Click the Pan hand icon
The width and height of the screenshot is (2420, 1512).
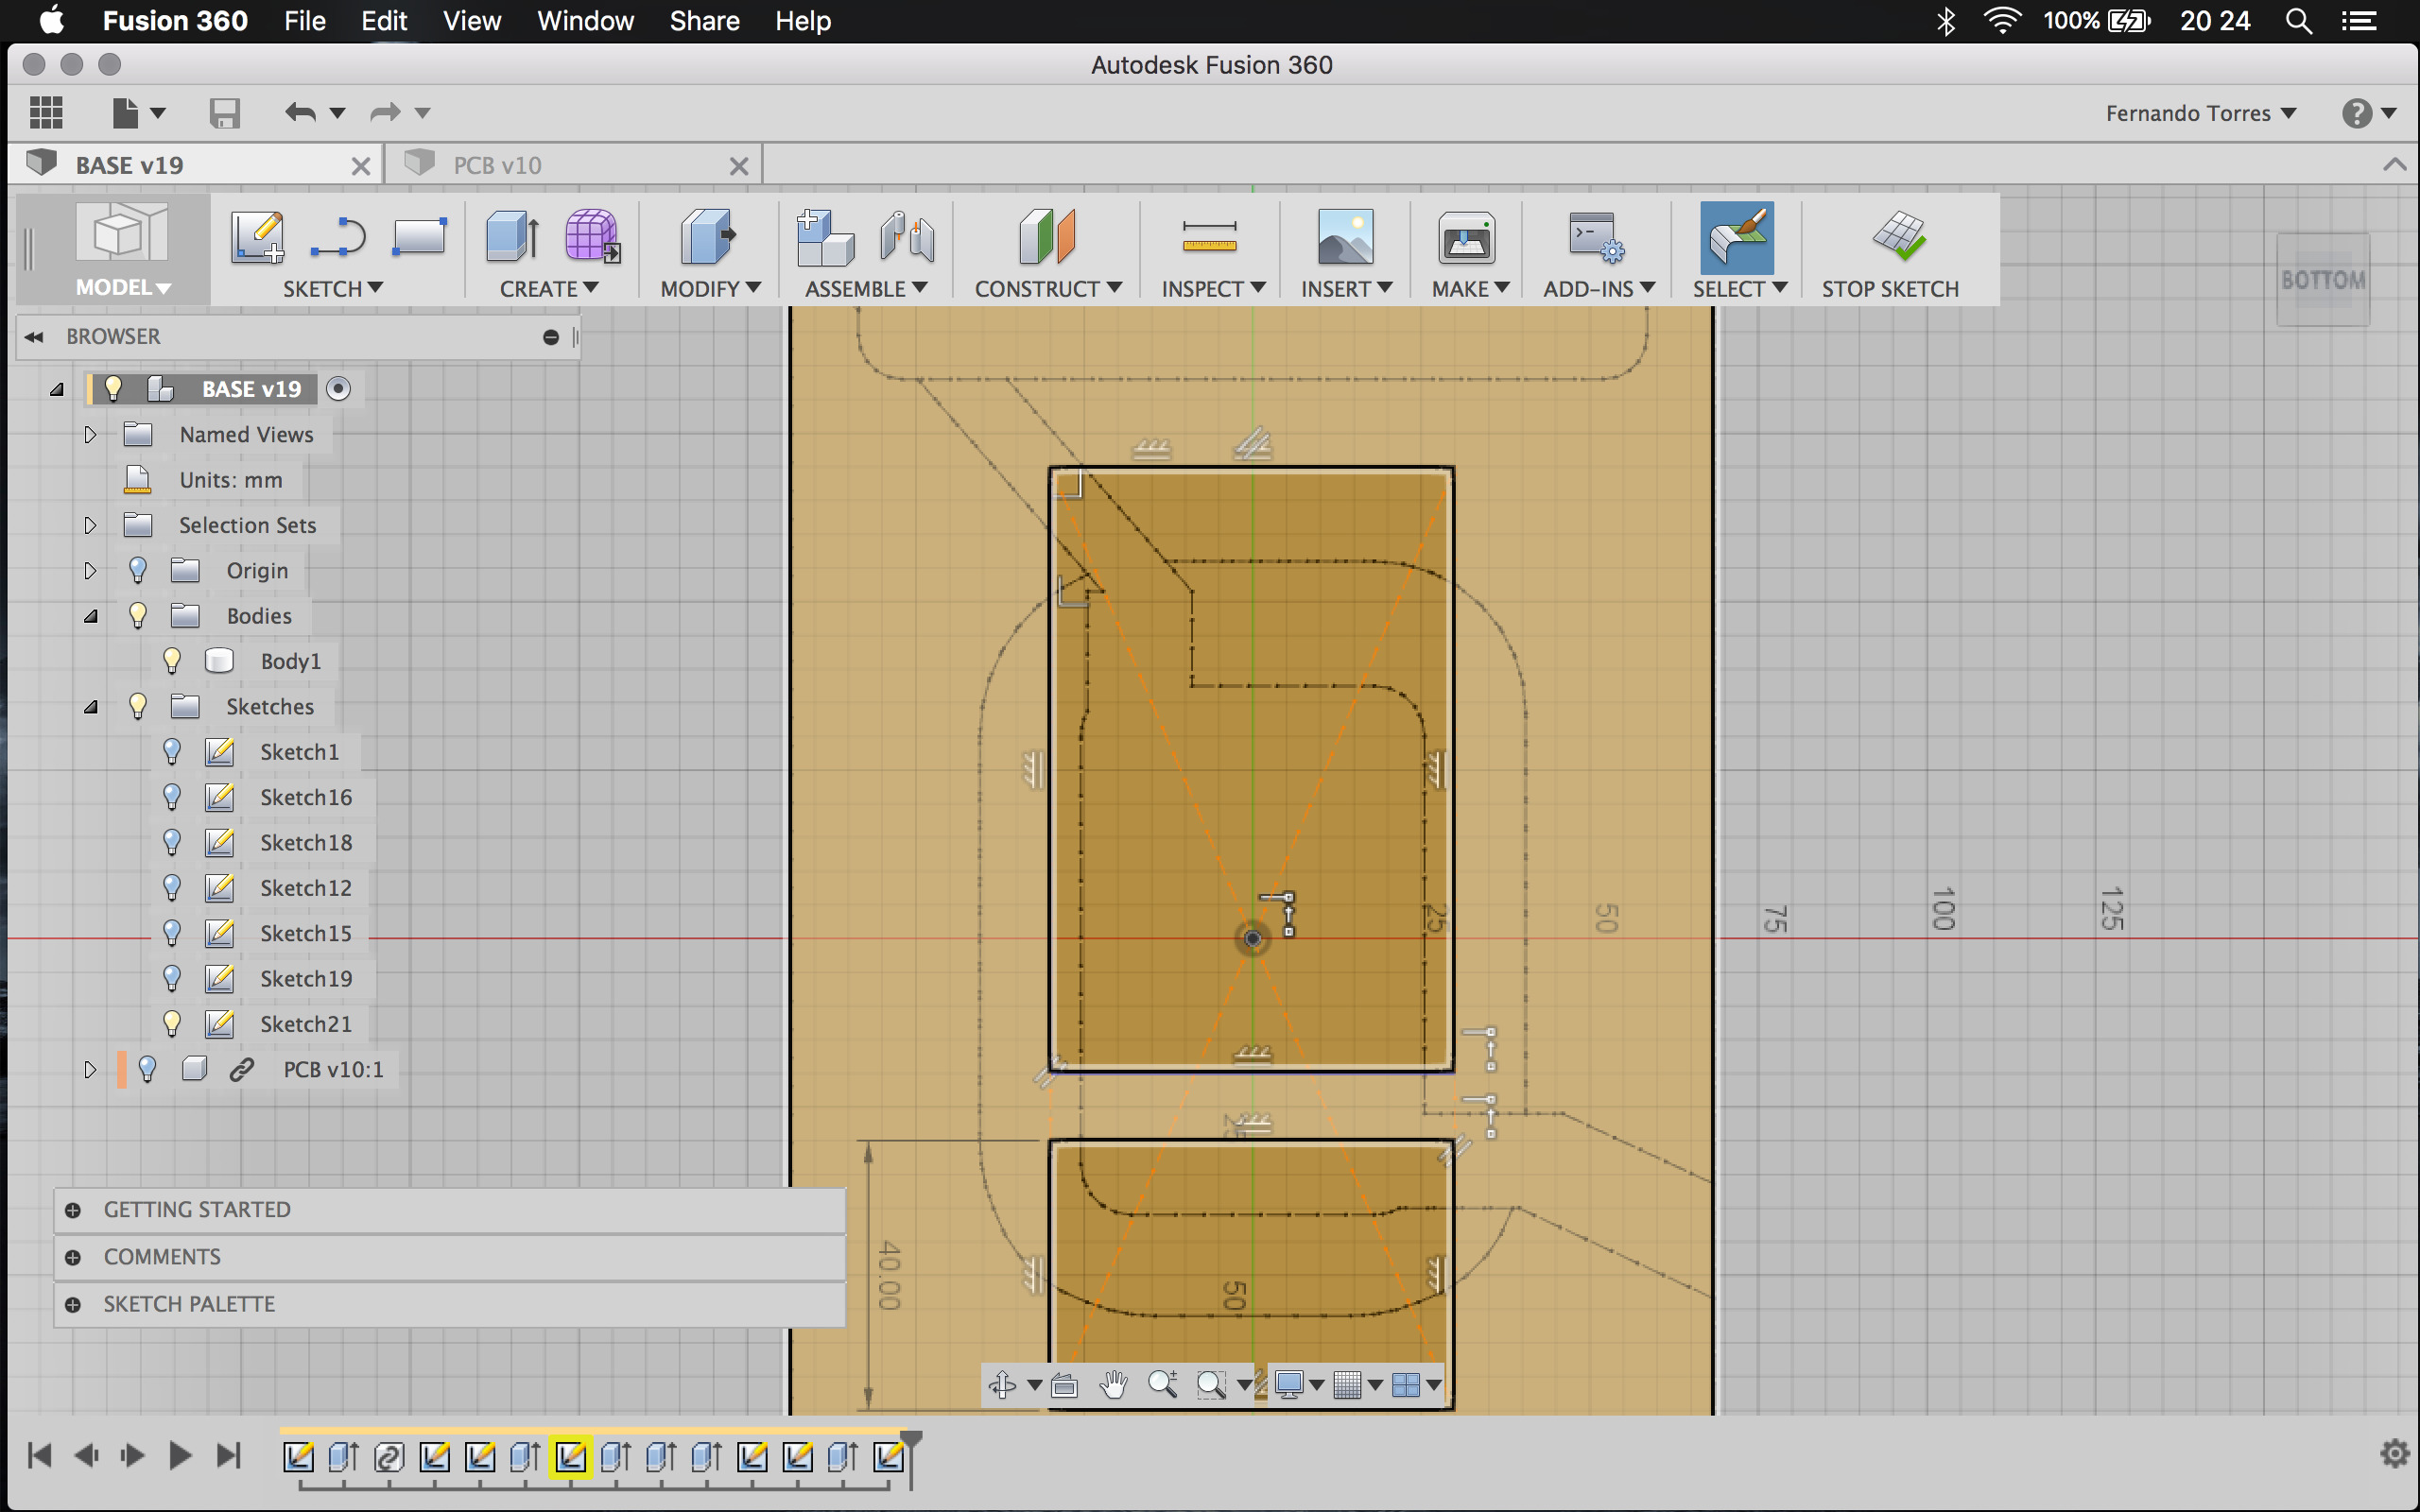1113,1385
